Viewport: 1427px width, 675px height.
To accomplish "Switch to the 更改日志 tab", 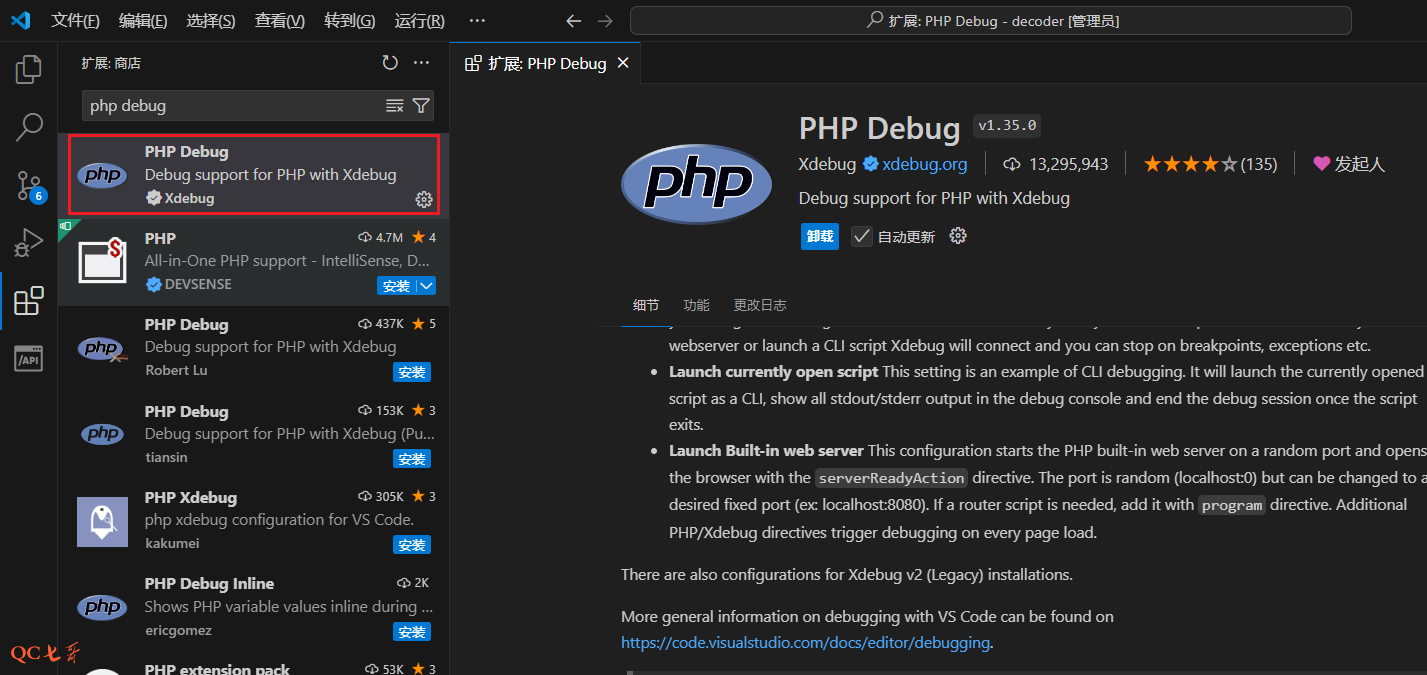I will 761,306.
